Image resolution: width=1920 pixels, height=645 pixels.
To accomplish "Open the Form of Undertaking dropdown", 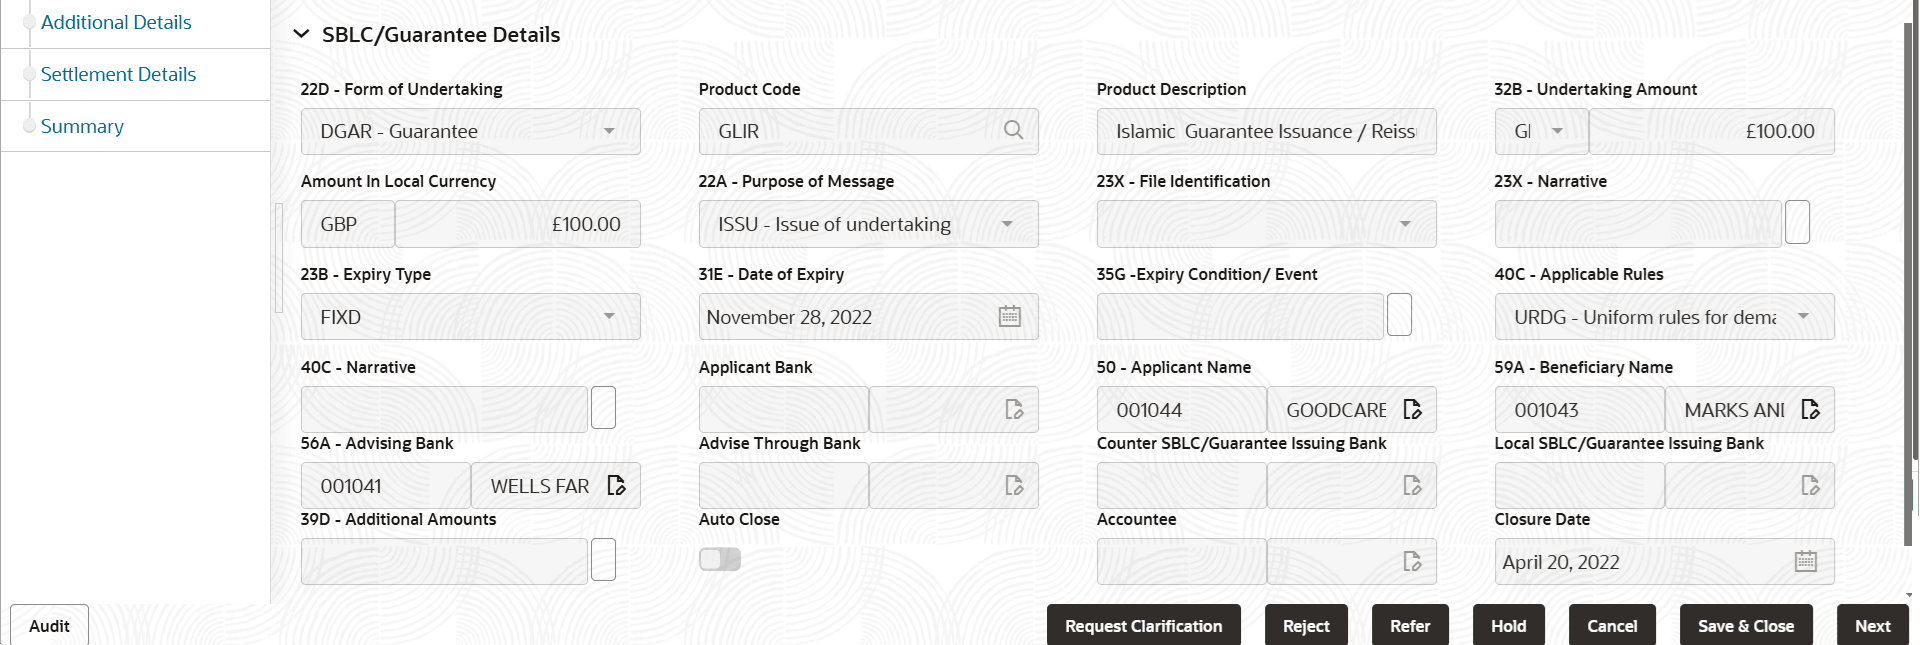I will pyautogui.click(x=470, y=132).
